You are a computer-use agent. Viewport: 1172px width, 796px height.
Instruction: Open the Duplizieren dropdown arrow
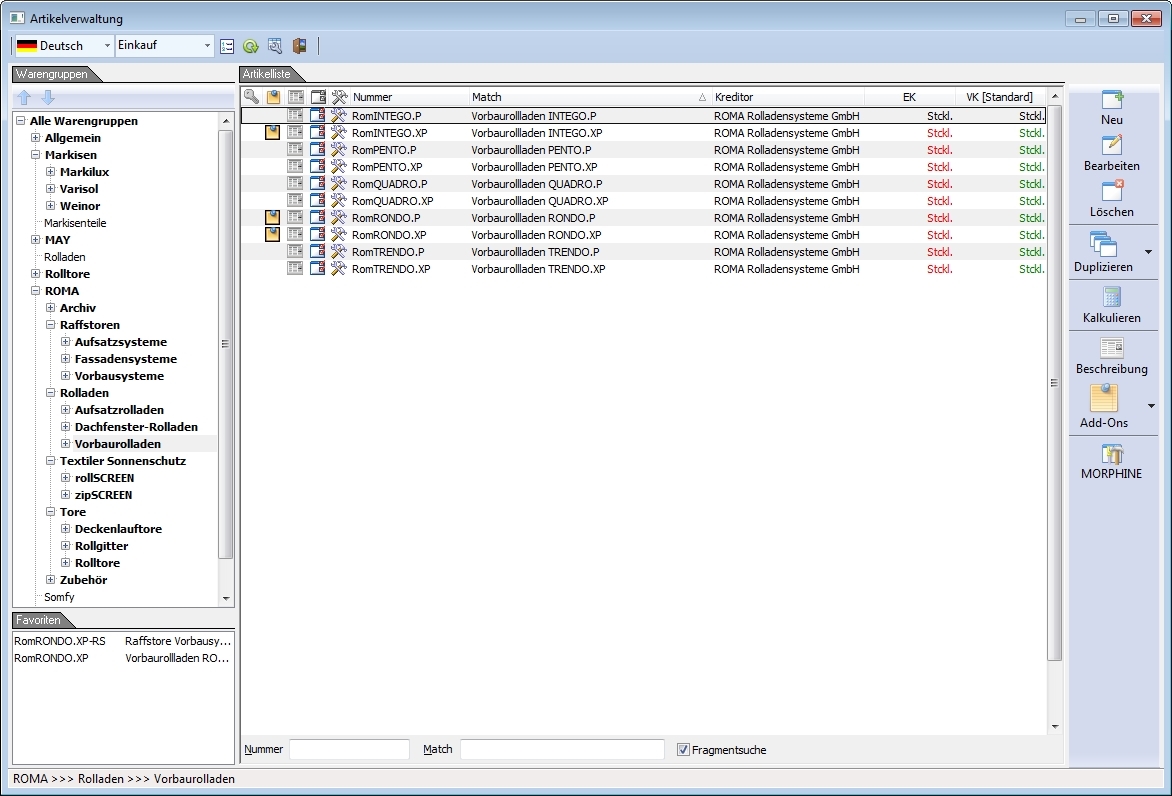[1149, 252]
